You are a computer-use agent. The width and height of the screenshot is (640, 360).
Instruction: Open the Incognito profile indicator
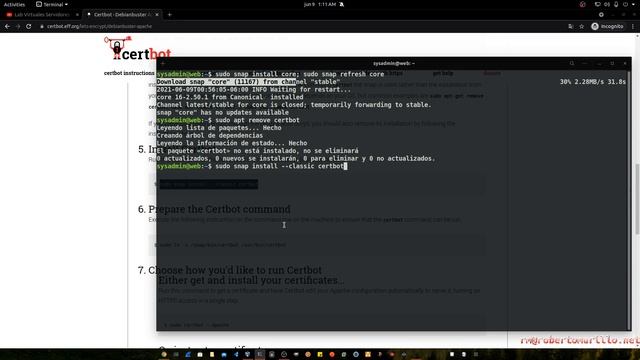607,26
